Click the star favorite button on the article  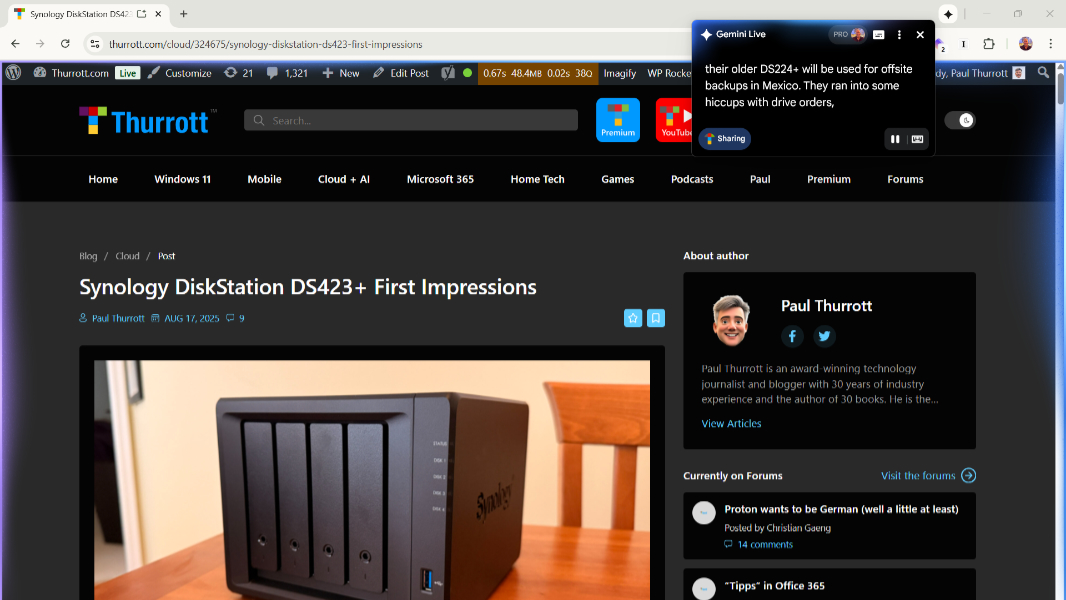(633, 318)
